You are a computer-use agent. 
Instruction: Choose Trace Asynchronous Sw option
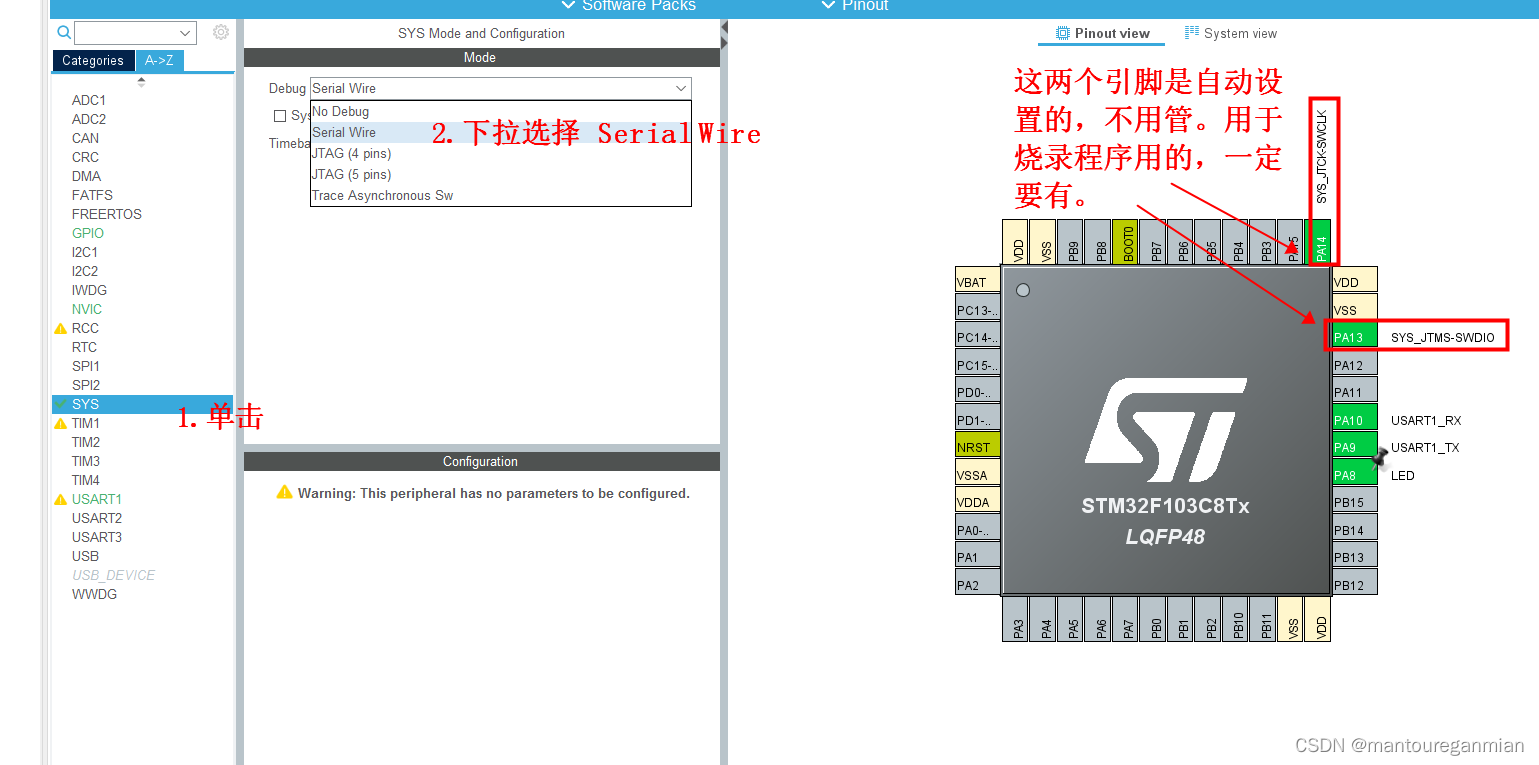[x=501, y=195]
